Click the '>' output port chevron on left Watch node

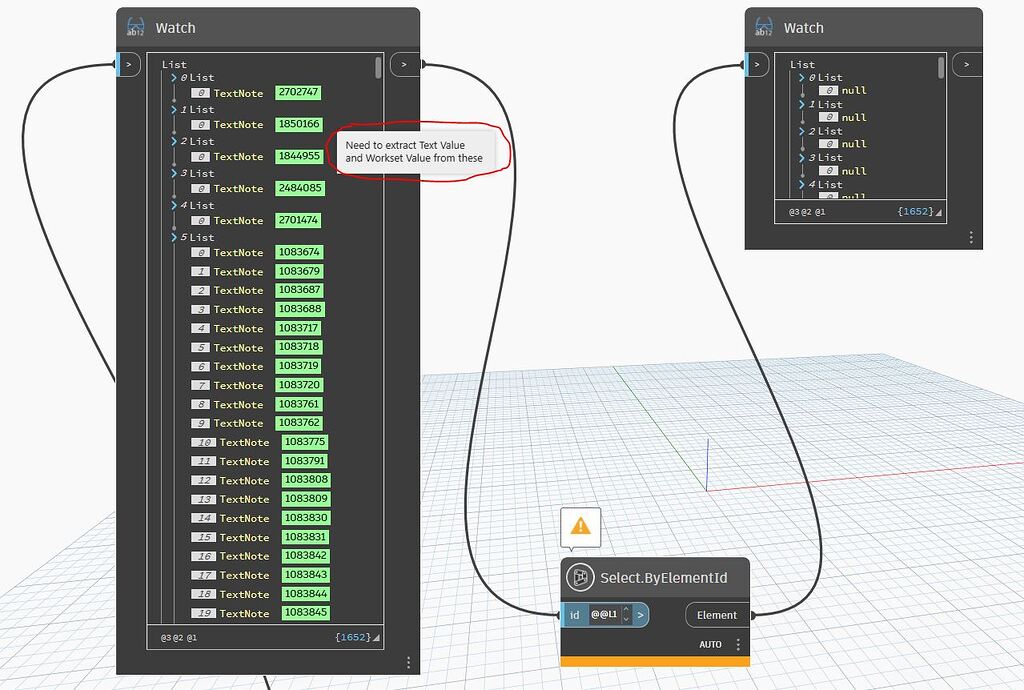tap(404, 63)
